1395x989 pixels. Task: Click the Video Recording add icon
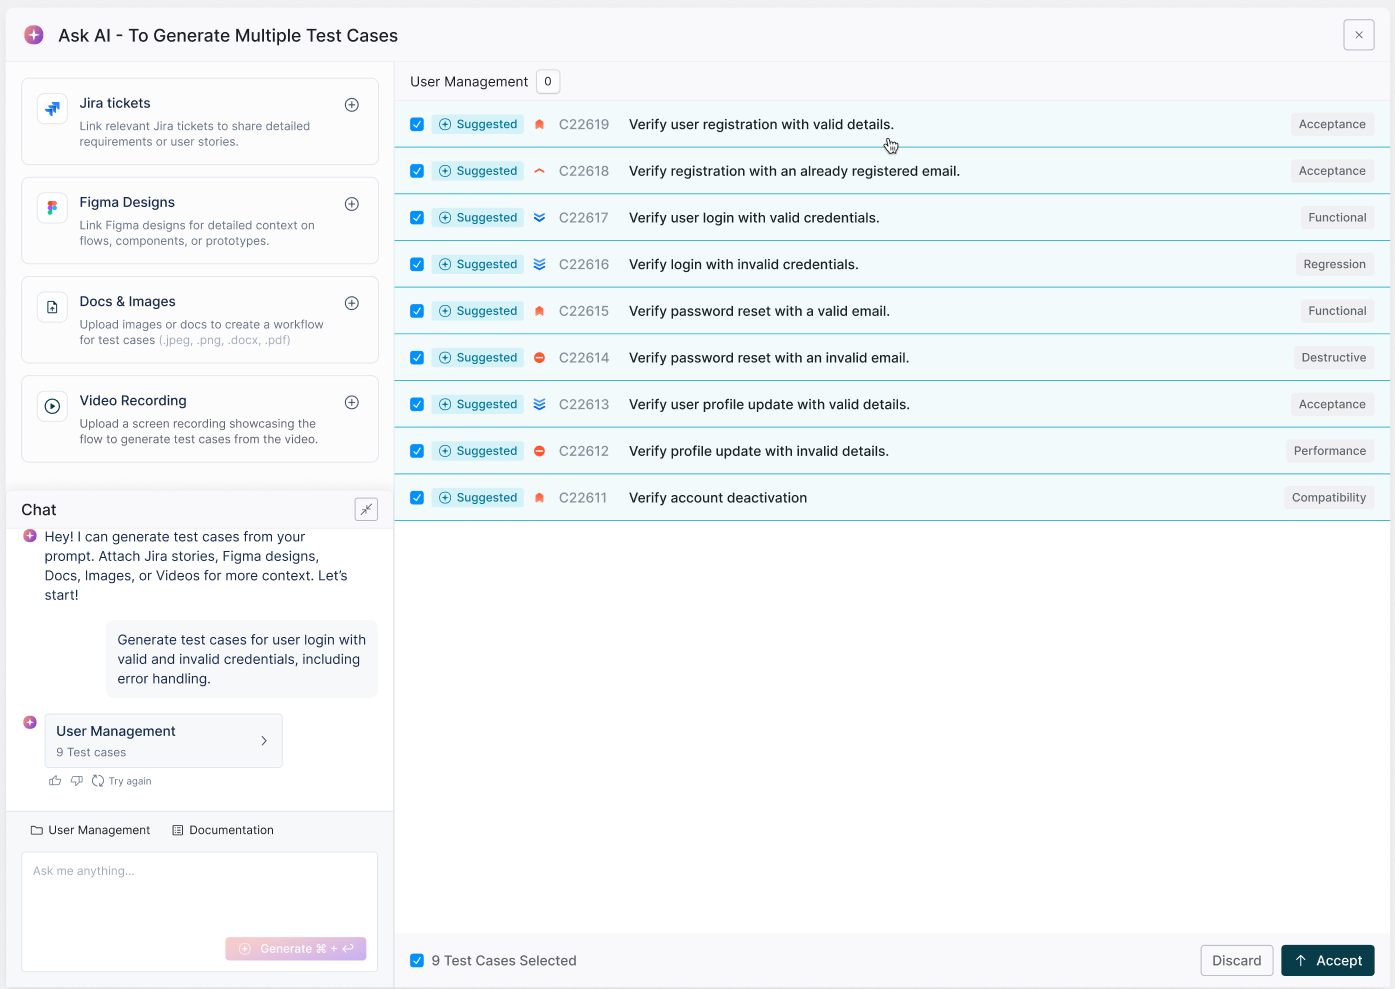pos(351,401)
